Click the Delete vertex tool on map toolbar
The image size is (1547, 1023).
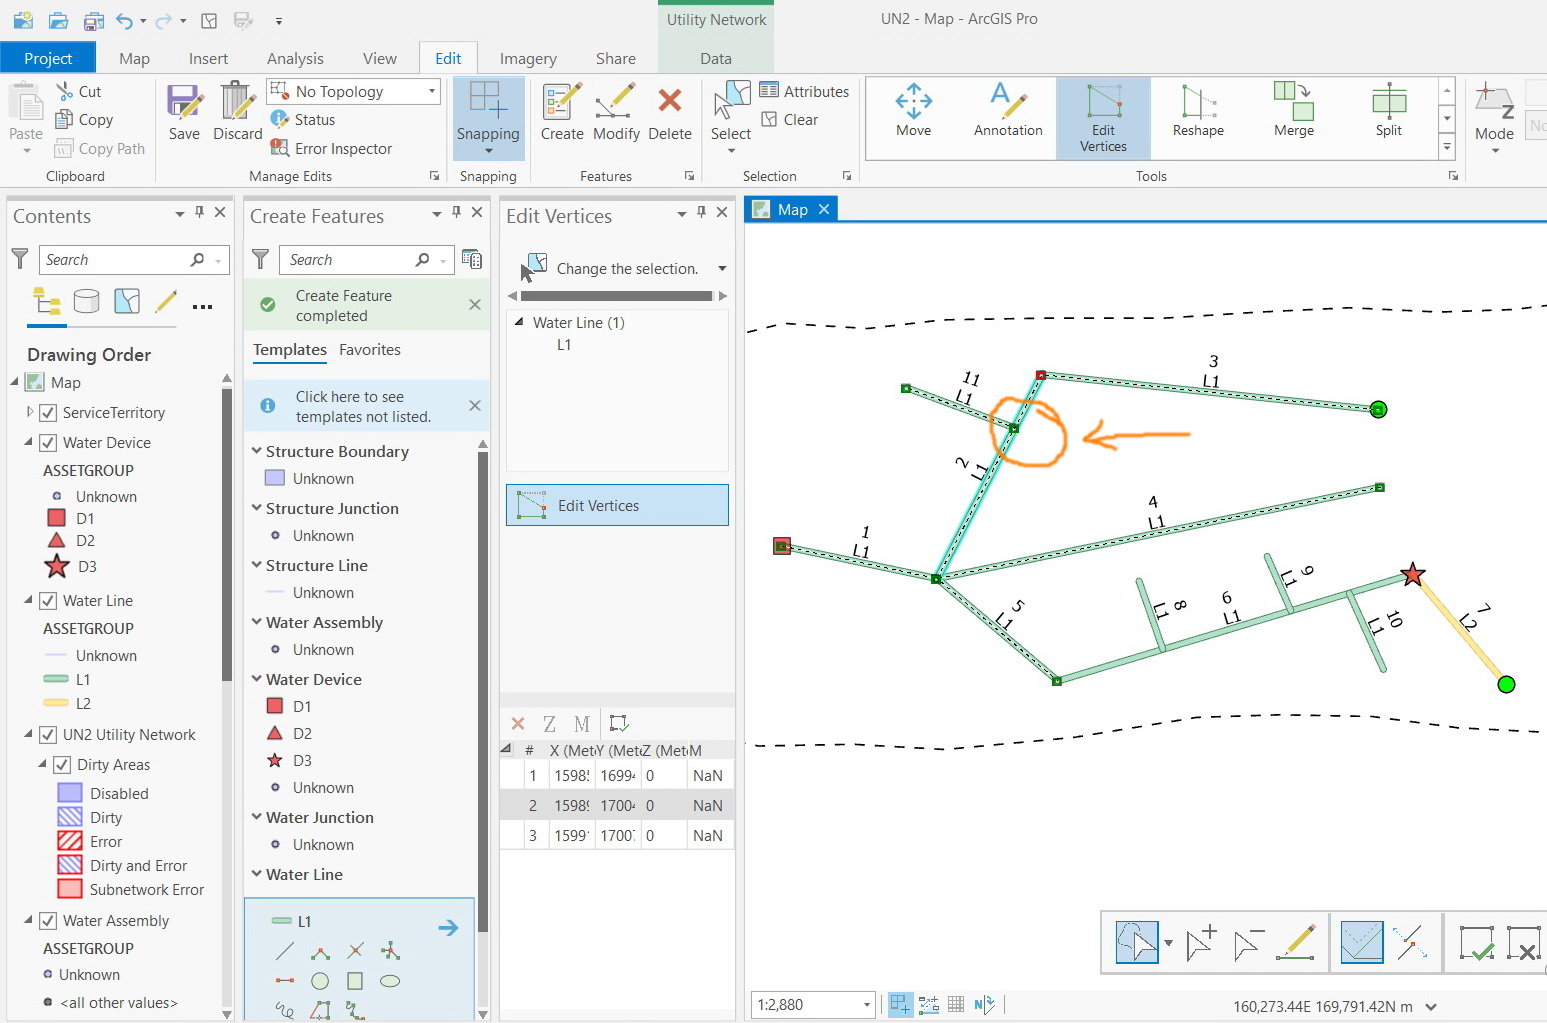(x=1248, y=943)
